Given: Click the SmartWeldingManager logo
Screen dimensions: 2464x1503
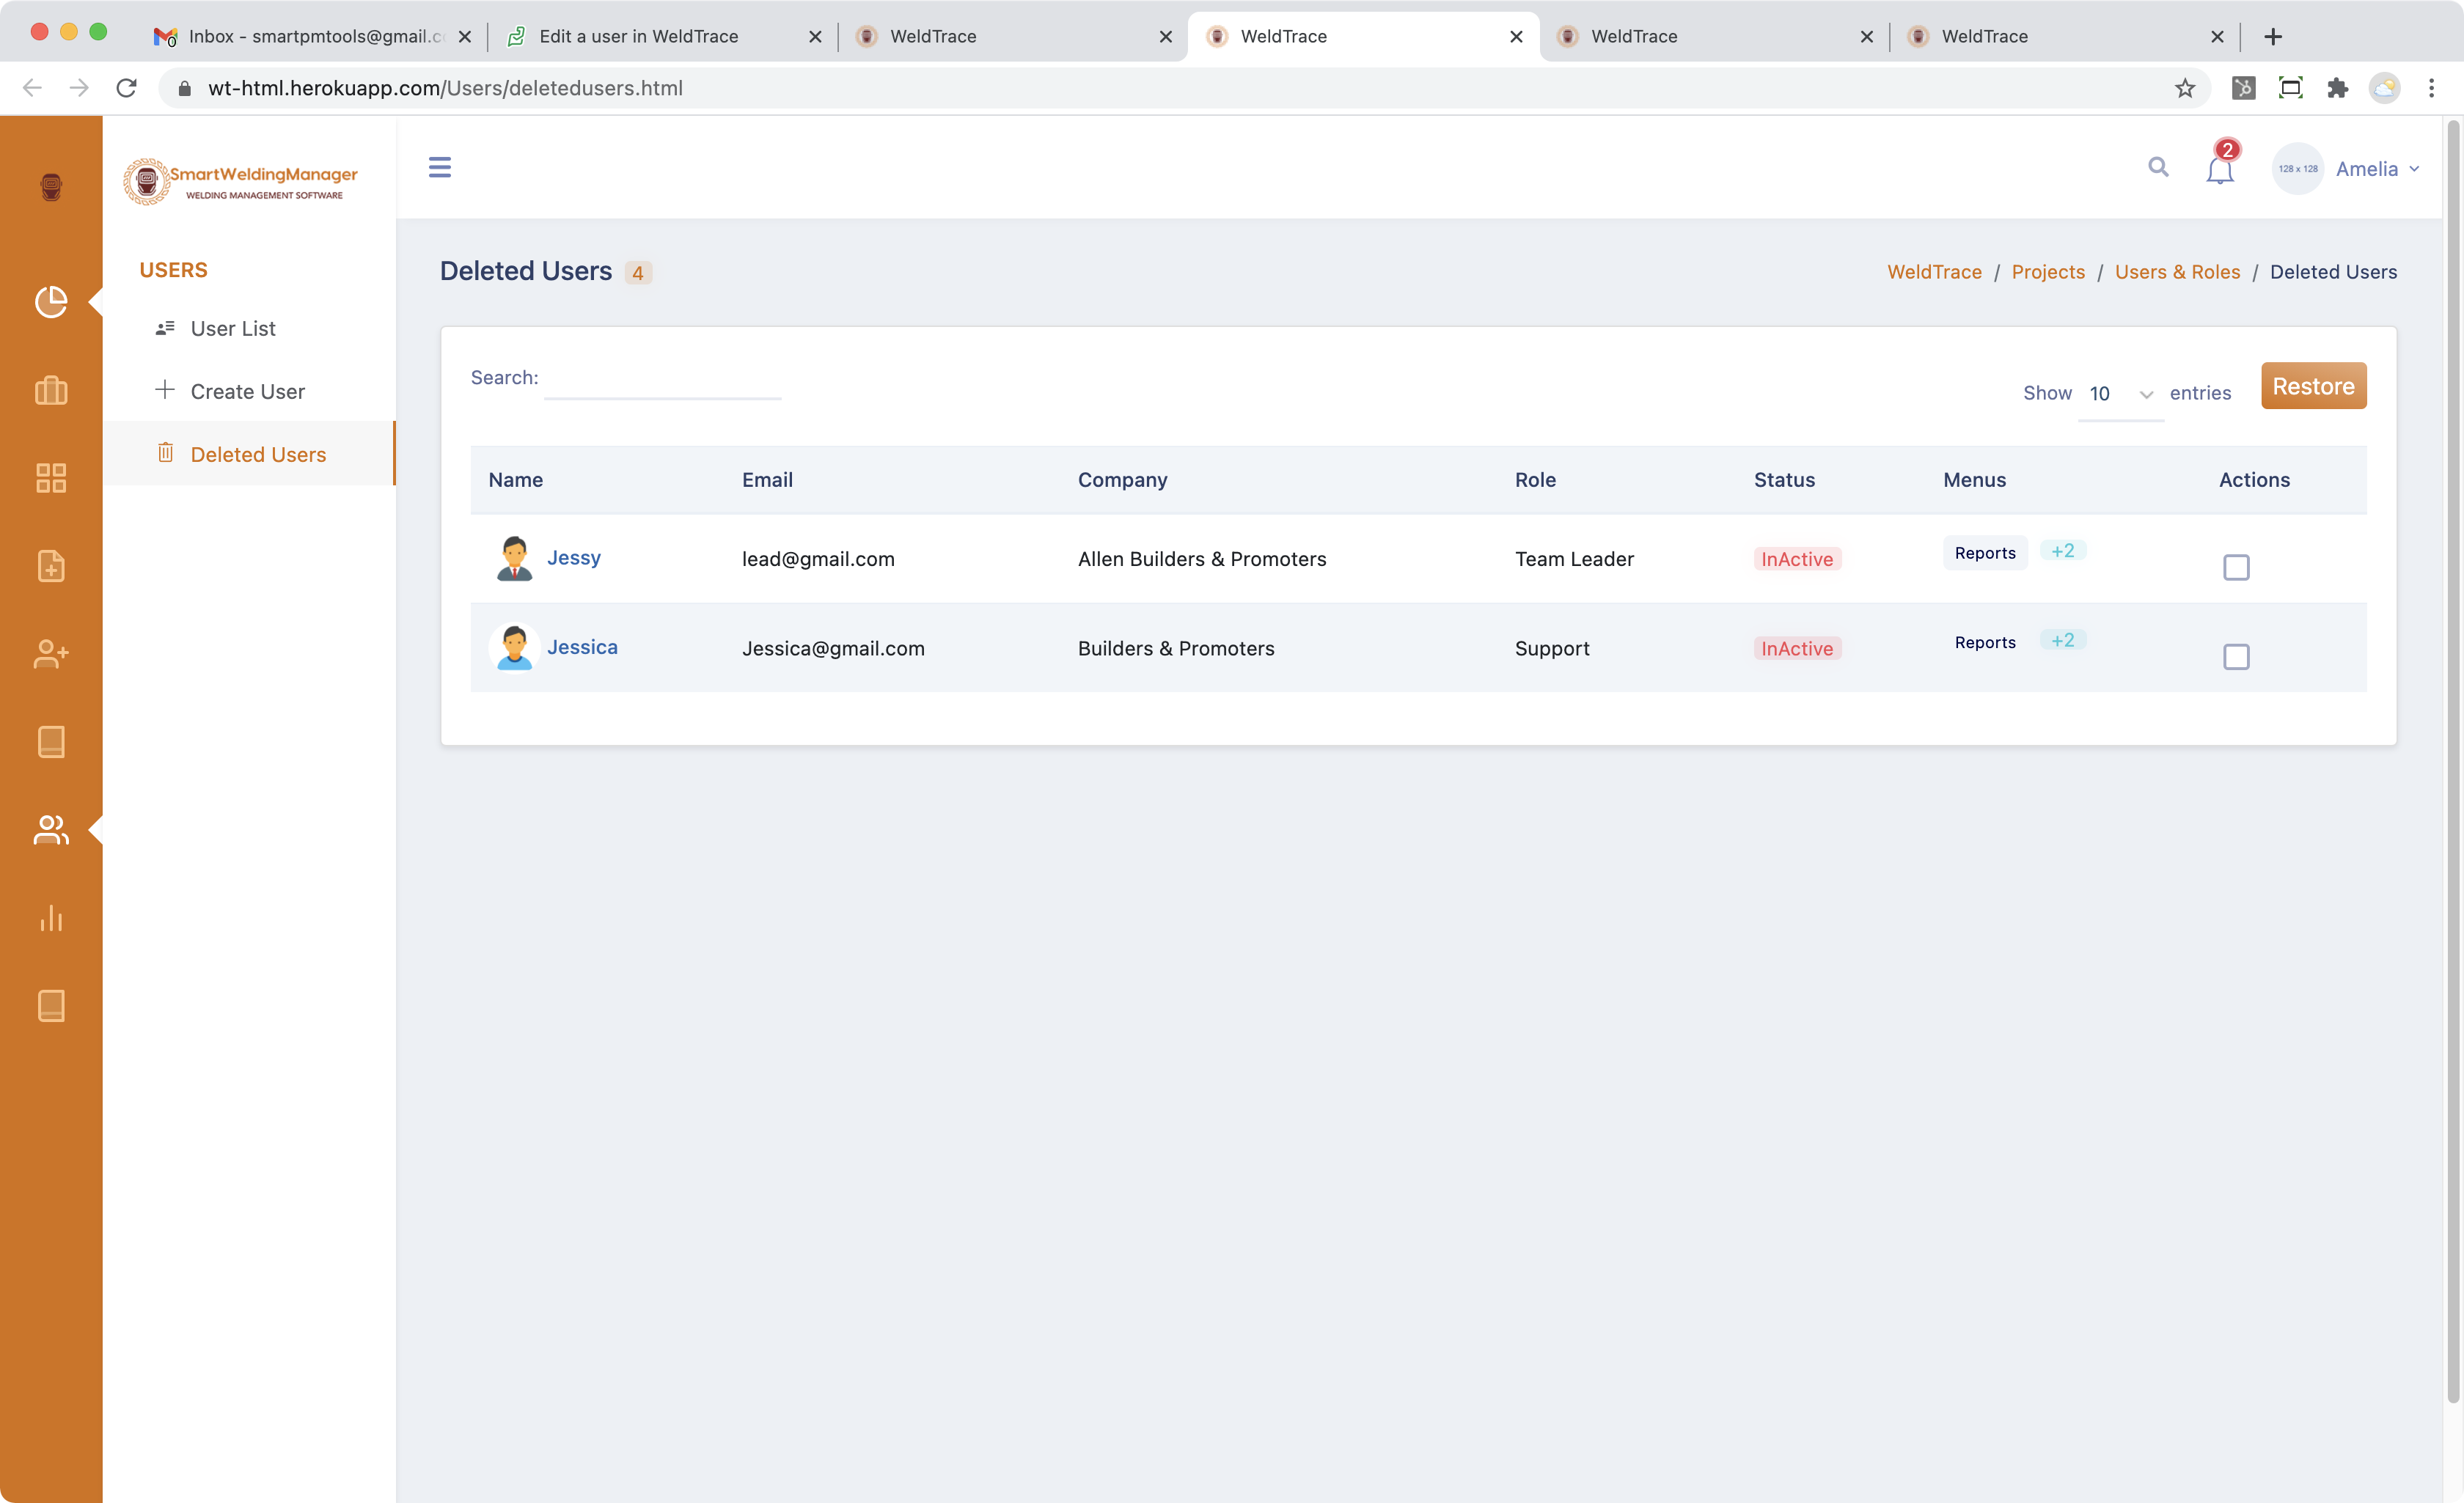Looking at the screenshot, I should (240, 182).
